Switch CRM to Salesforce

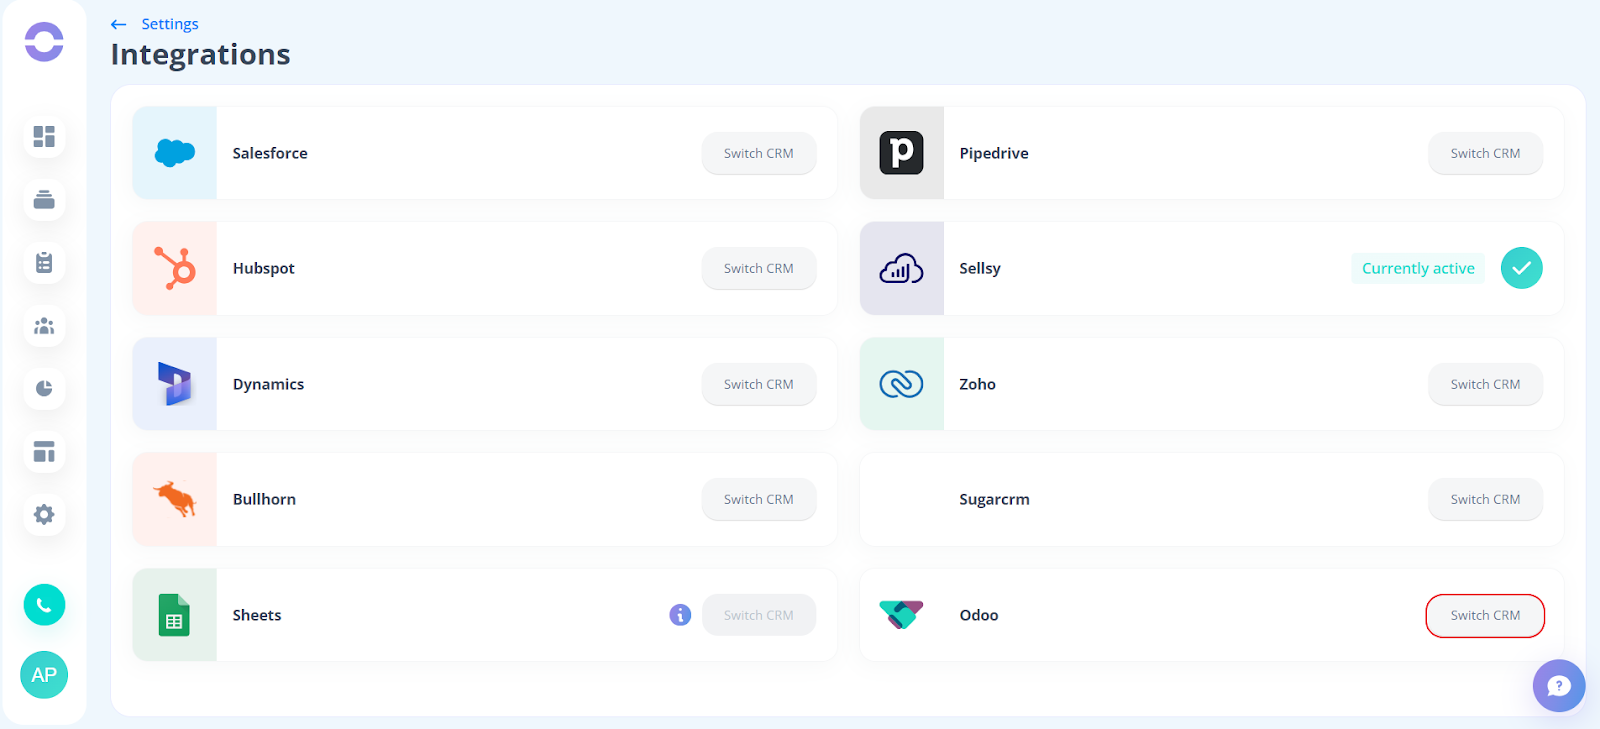[759, 153]
